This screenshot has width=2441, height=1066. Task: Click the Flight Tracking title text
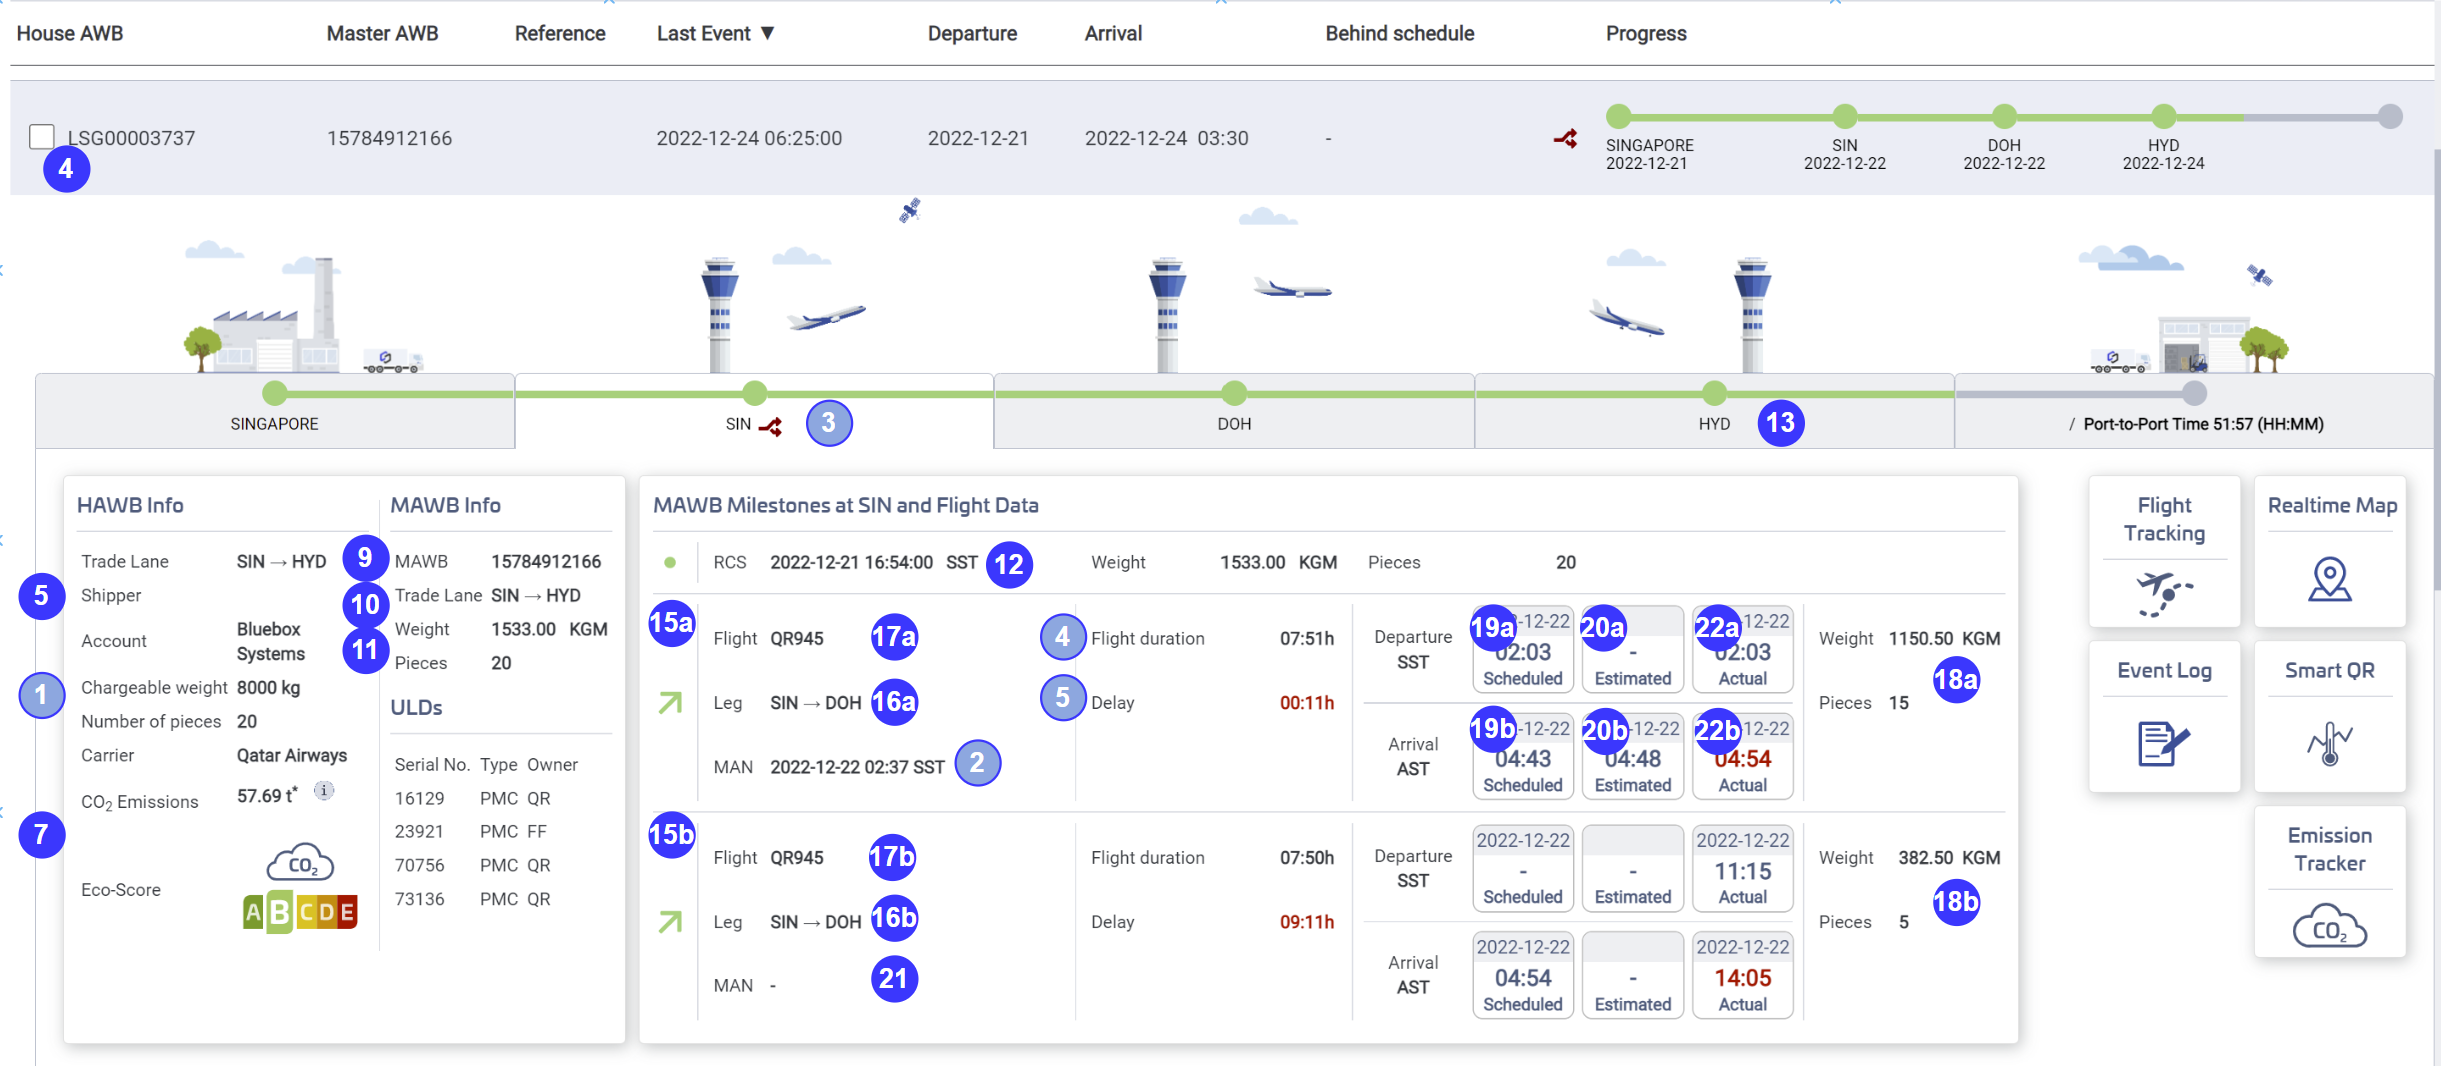(x=2164, y=519)
